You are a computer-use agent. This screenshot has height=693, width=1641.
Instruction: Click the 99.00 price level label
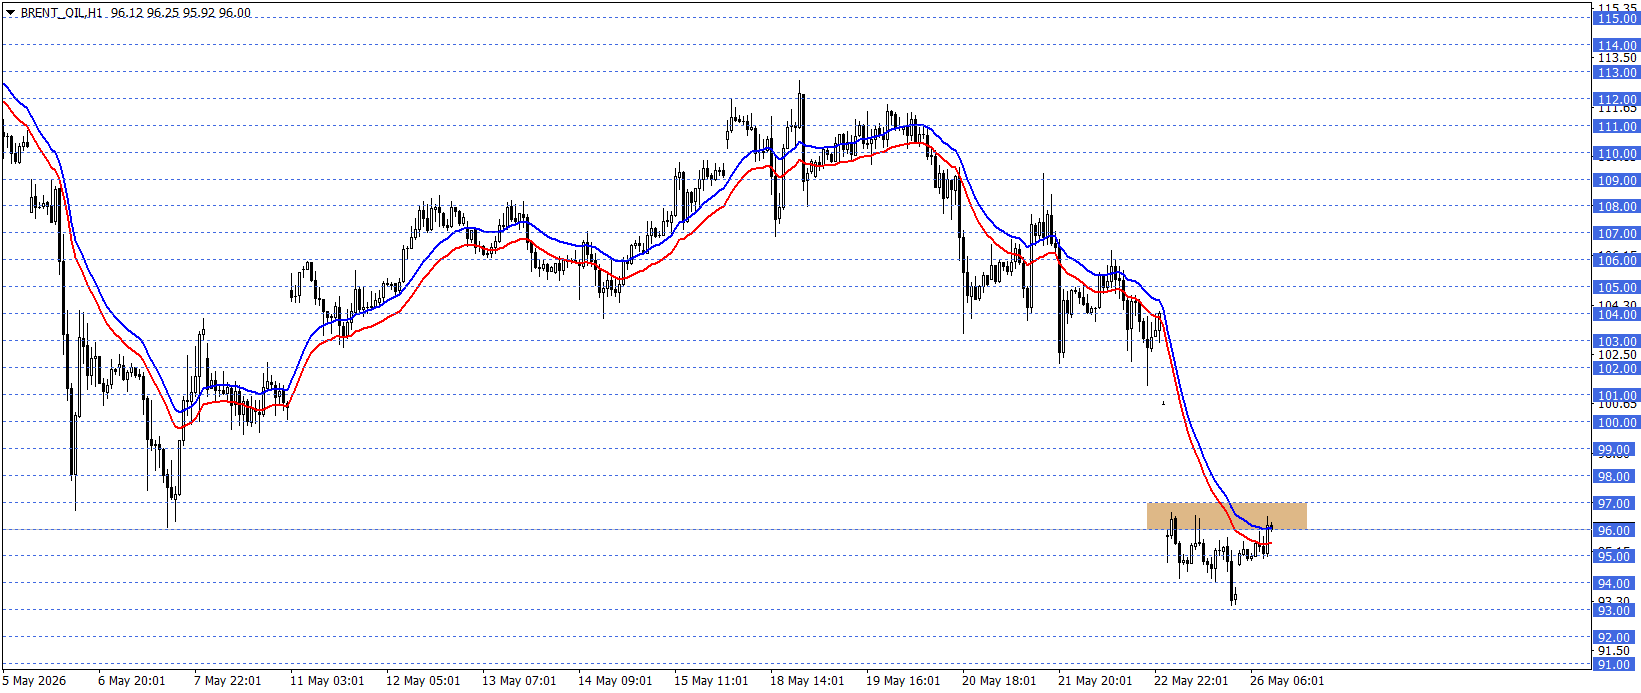tap(1616, 449)
